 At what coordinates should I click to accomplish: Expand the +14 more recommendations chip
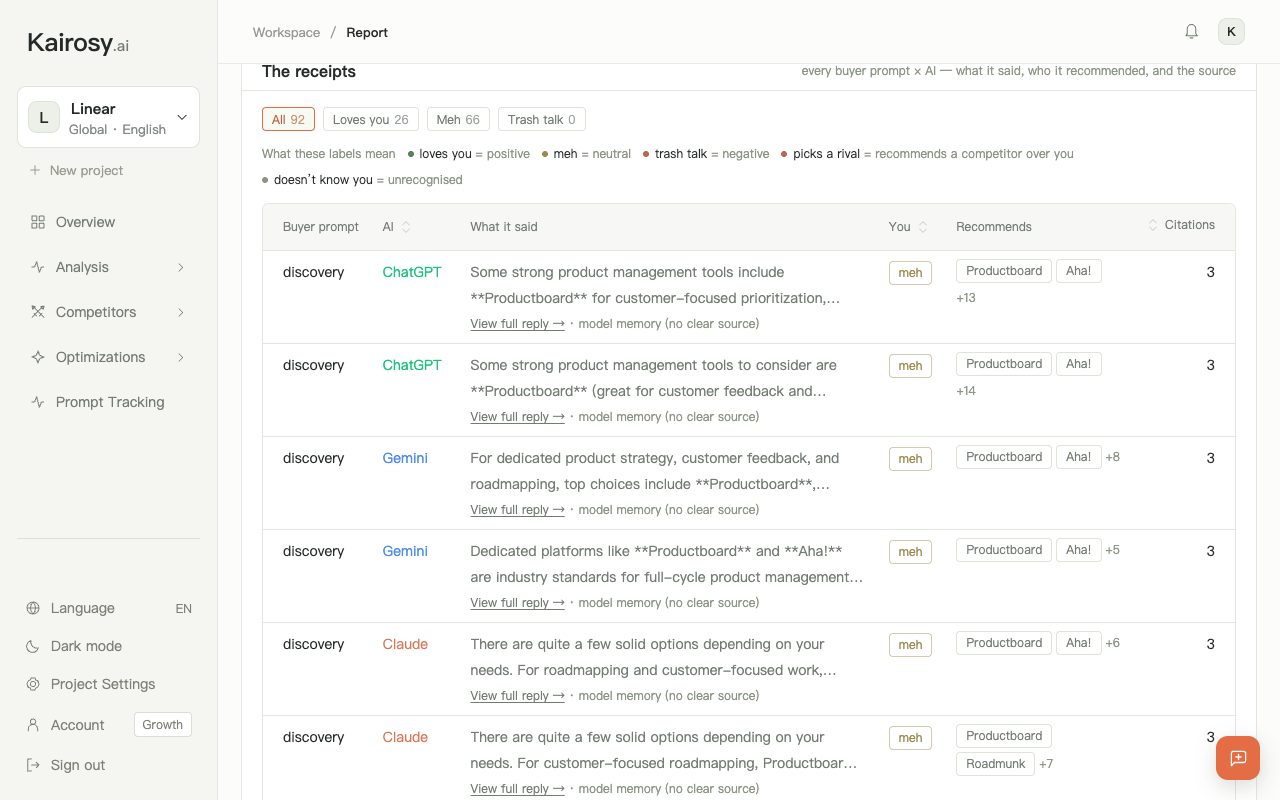coord(966,391)
